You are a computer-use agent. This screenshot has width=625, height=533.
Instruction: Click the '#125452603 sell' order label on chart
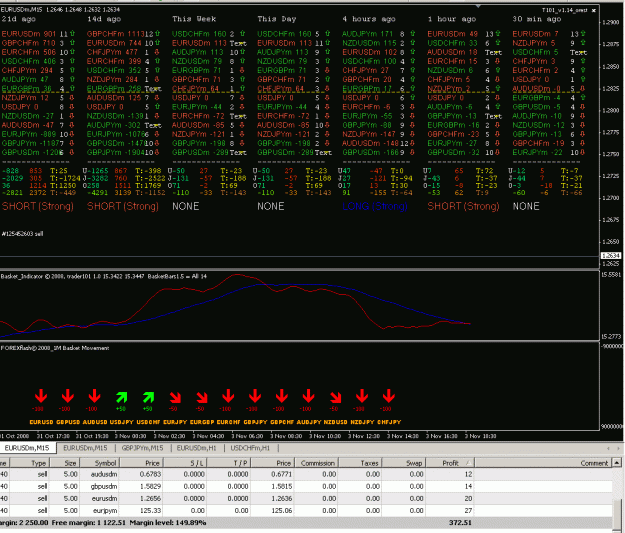coord(22,234)
